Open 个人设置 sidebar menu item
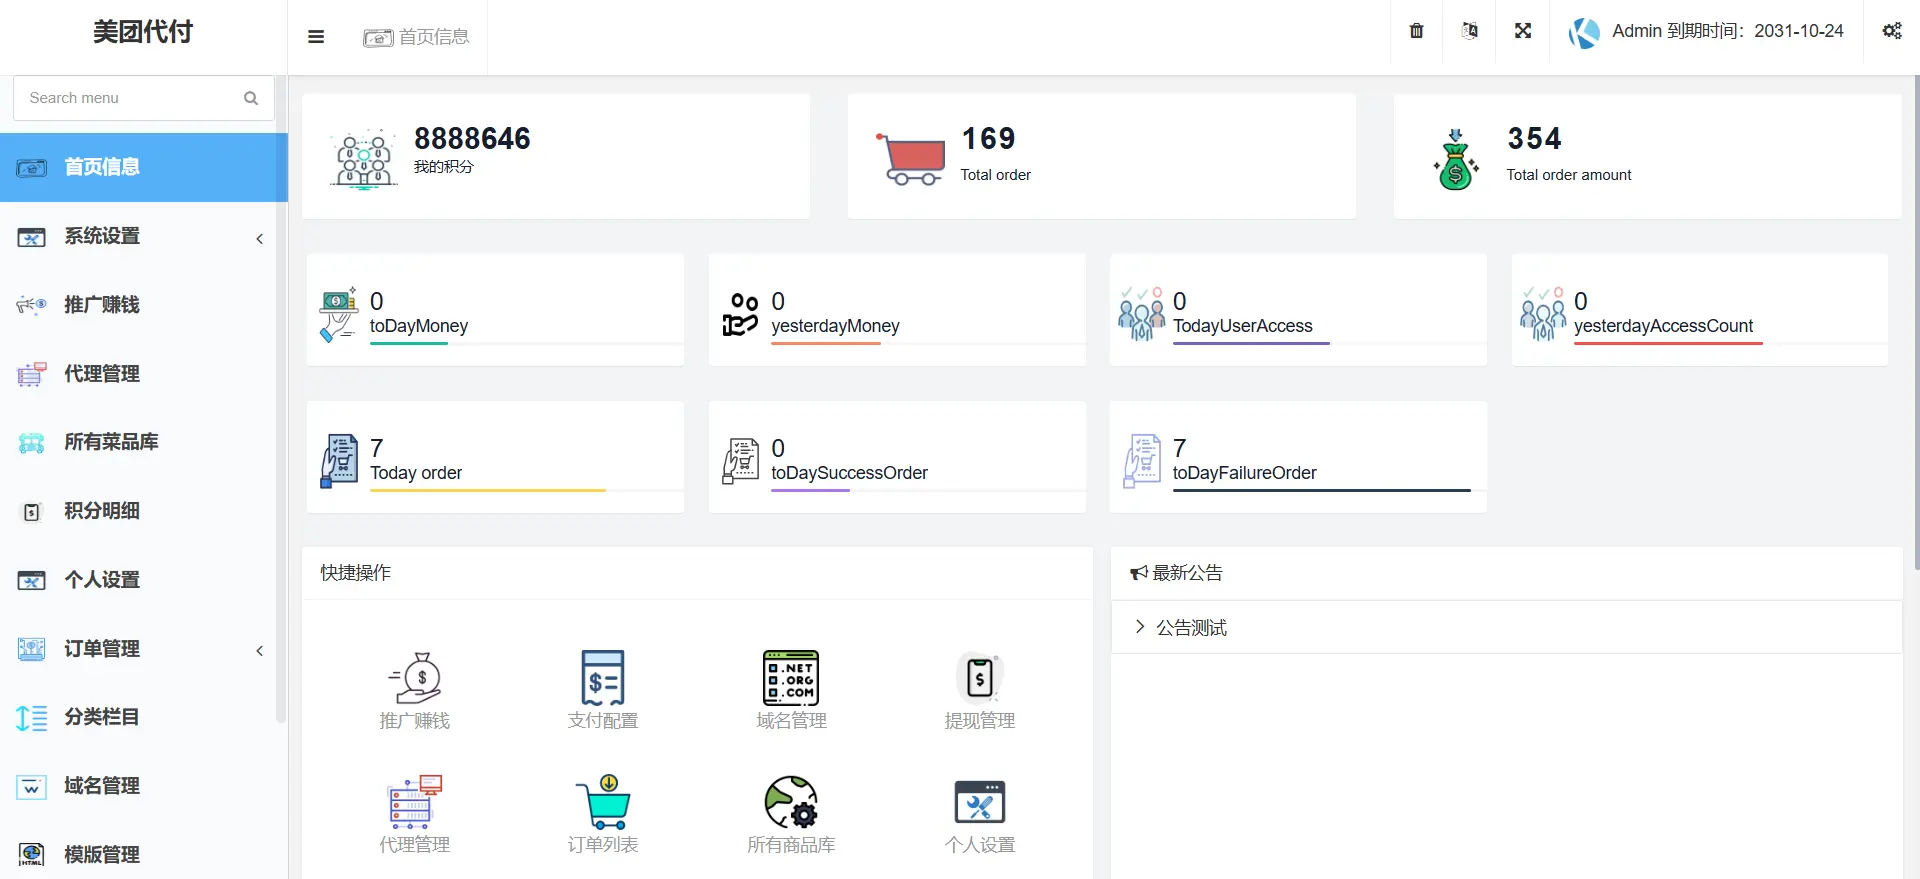 [x=144, y=580]
